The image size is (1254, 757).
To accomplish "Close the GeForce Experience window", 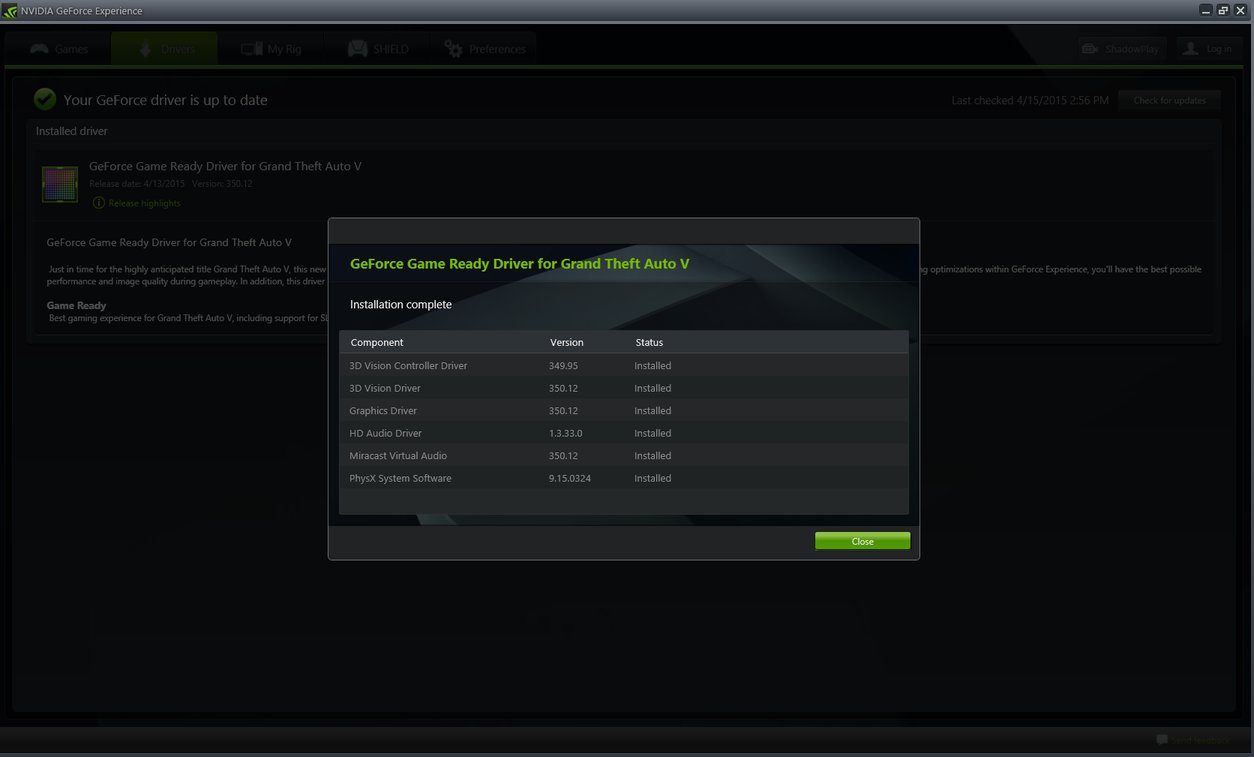I will click(1240, 10).
